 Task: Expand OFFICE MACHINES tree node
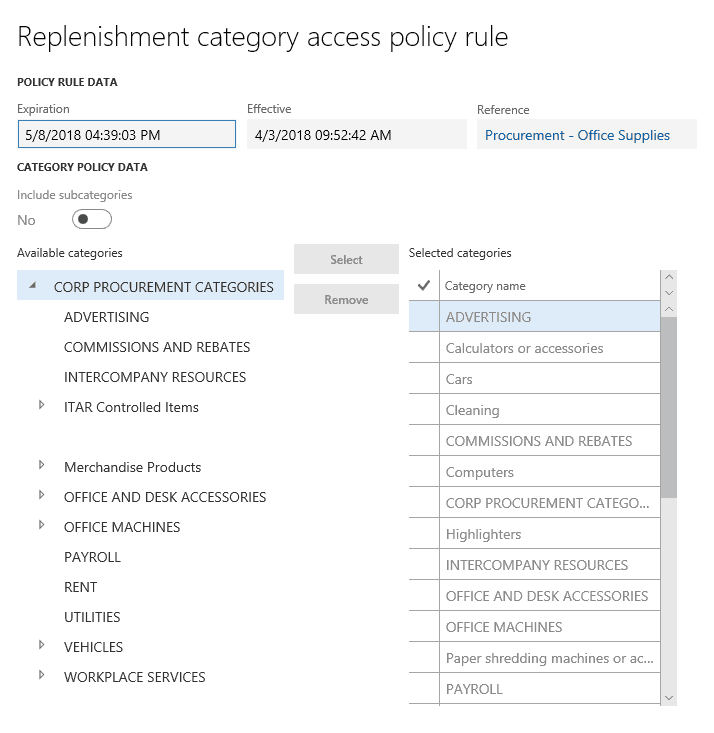[x=42, y=525]
